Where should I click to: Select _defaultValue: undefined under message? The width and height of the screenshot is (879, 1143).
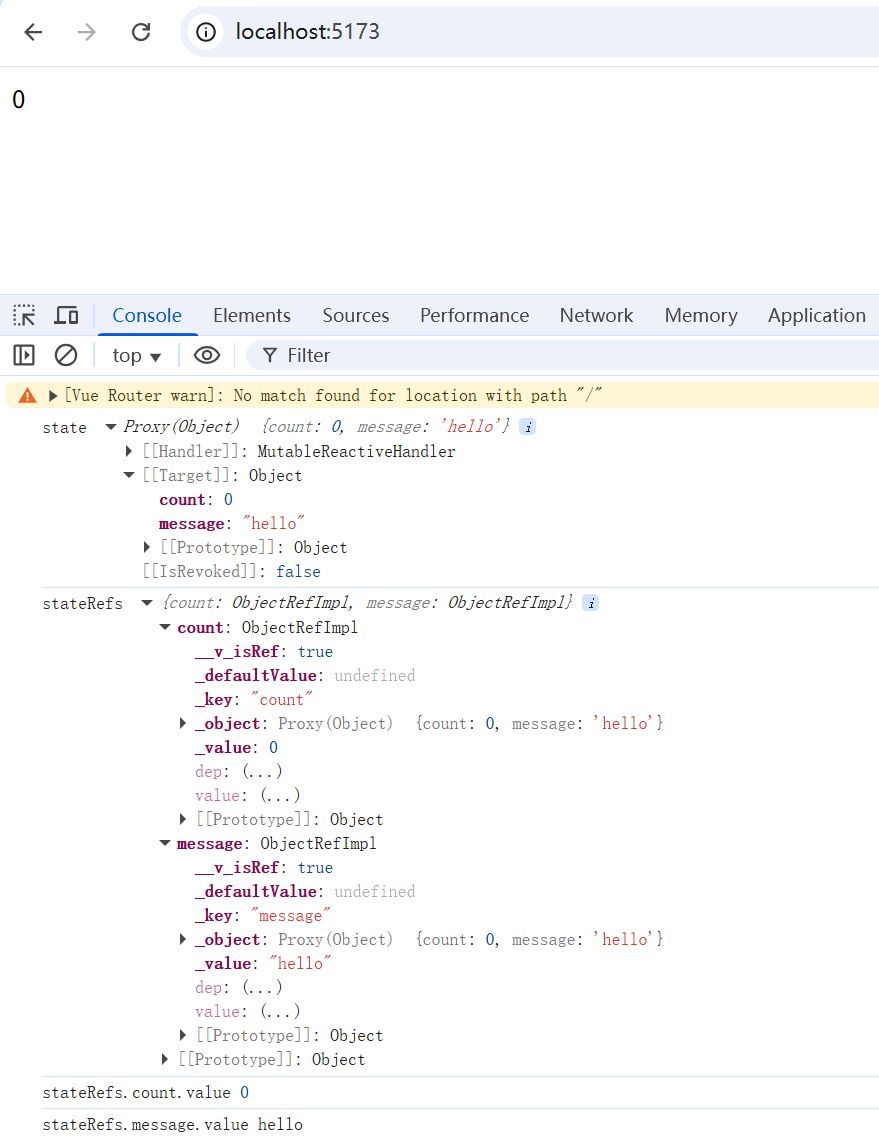tap(305, 892)
